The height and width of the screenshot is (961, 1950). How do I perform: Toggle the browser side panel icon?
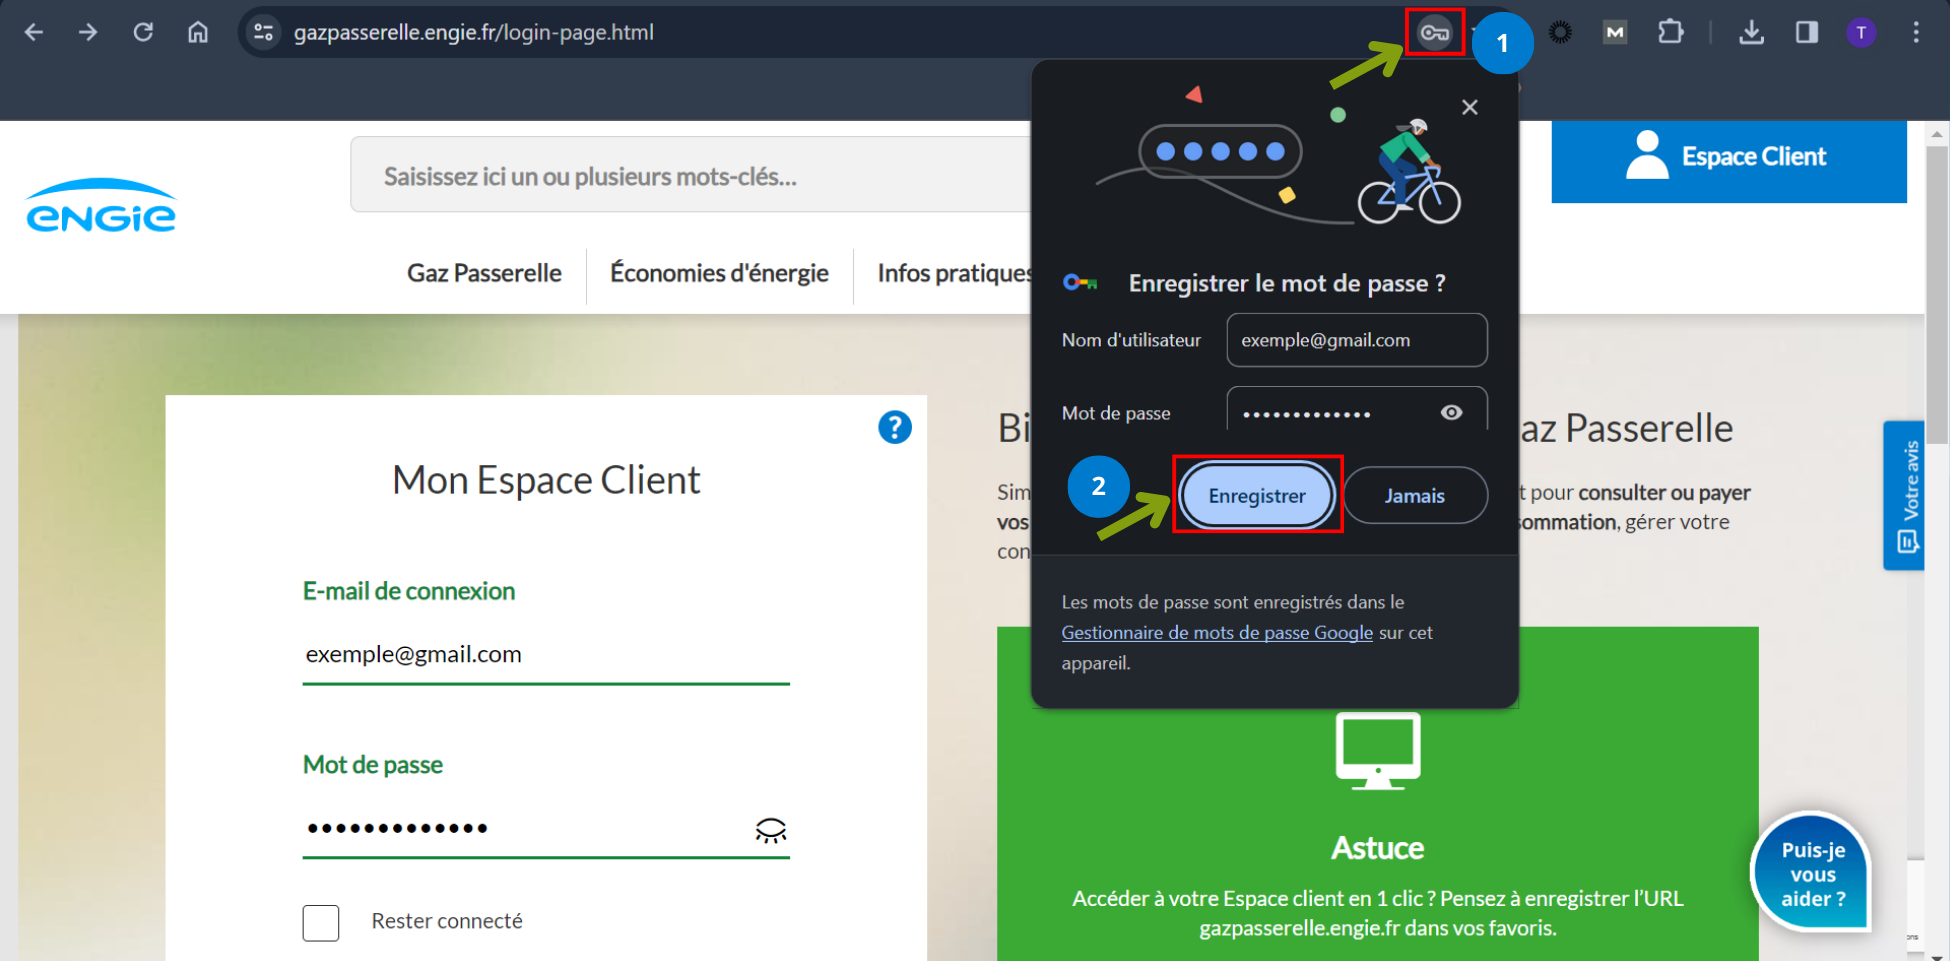pyautogui.click(x=1806, y=32)
